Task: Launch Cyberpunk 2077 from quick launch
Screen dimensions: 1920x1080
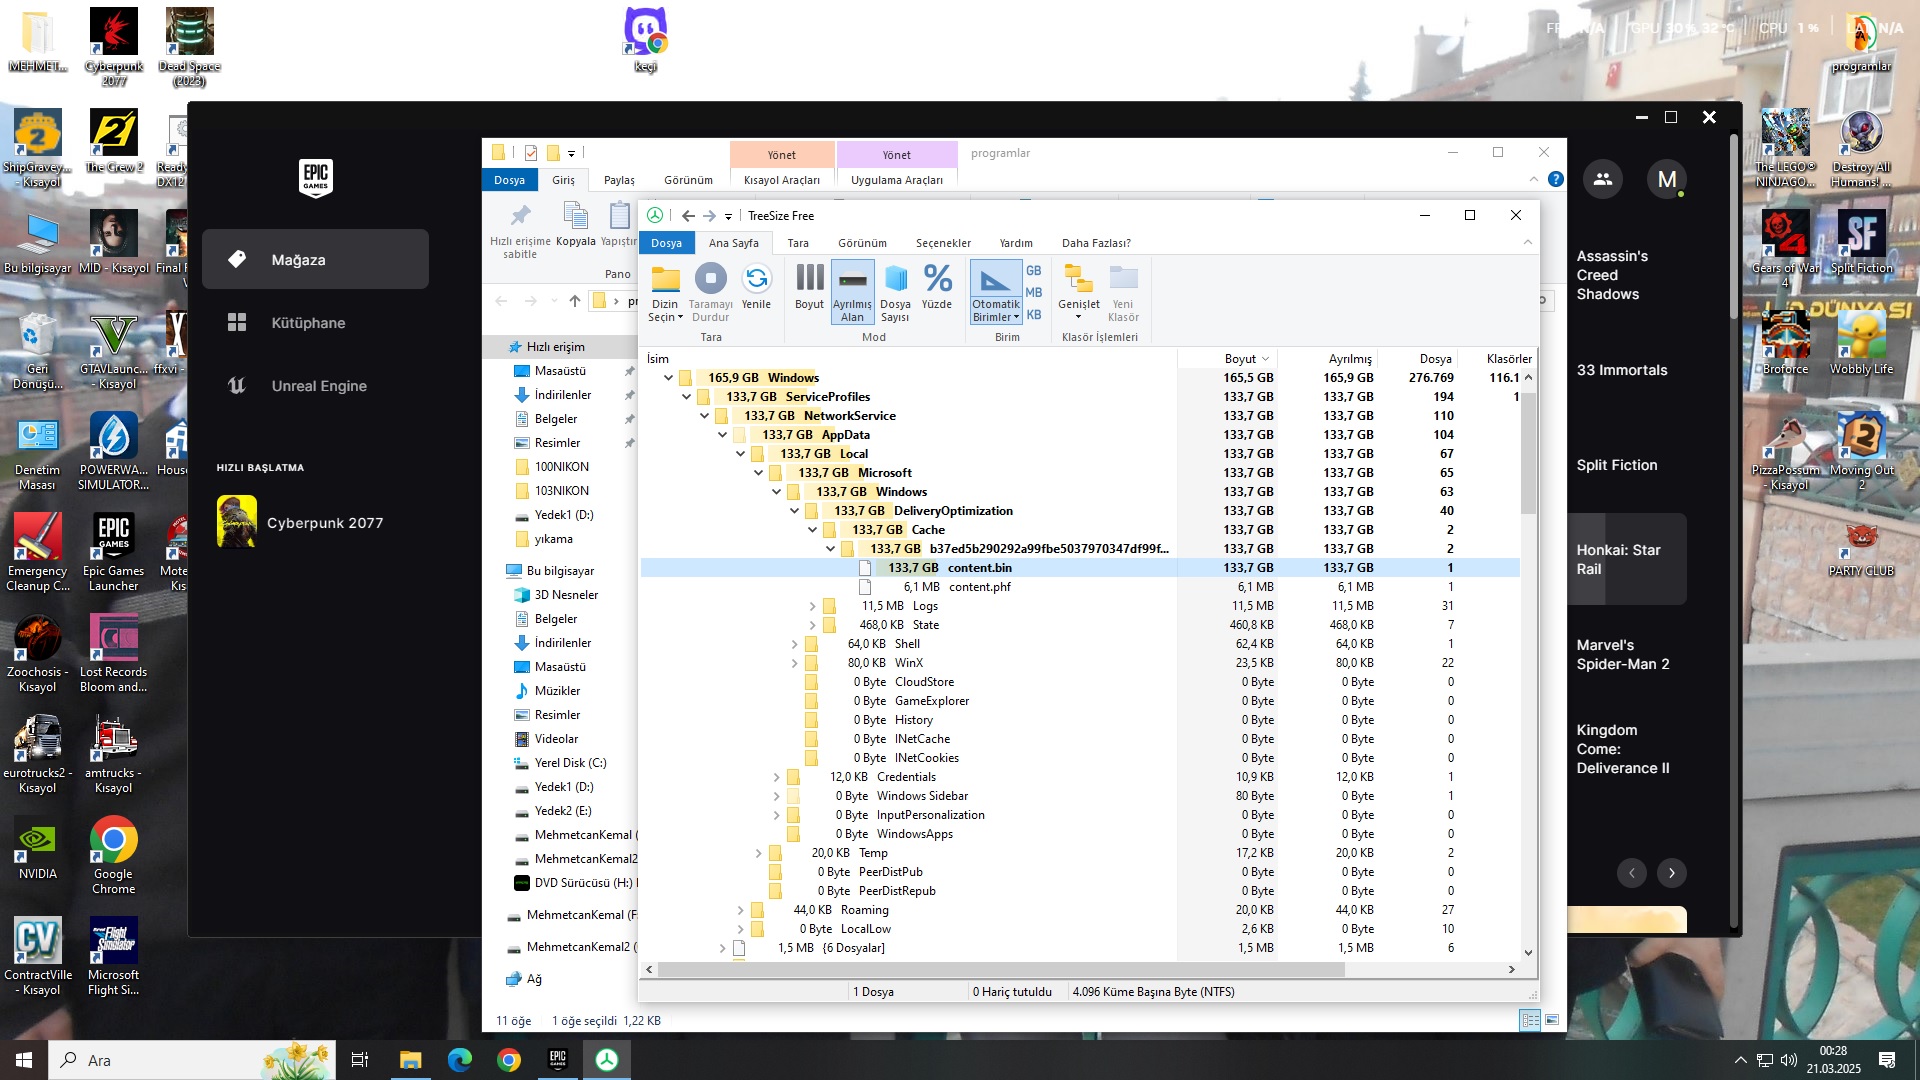Action: 324,523
